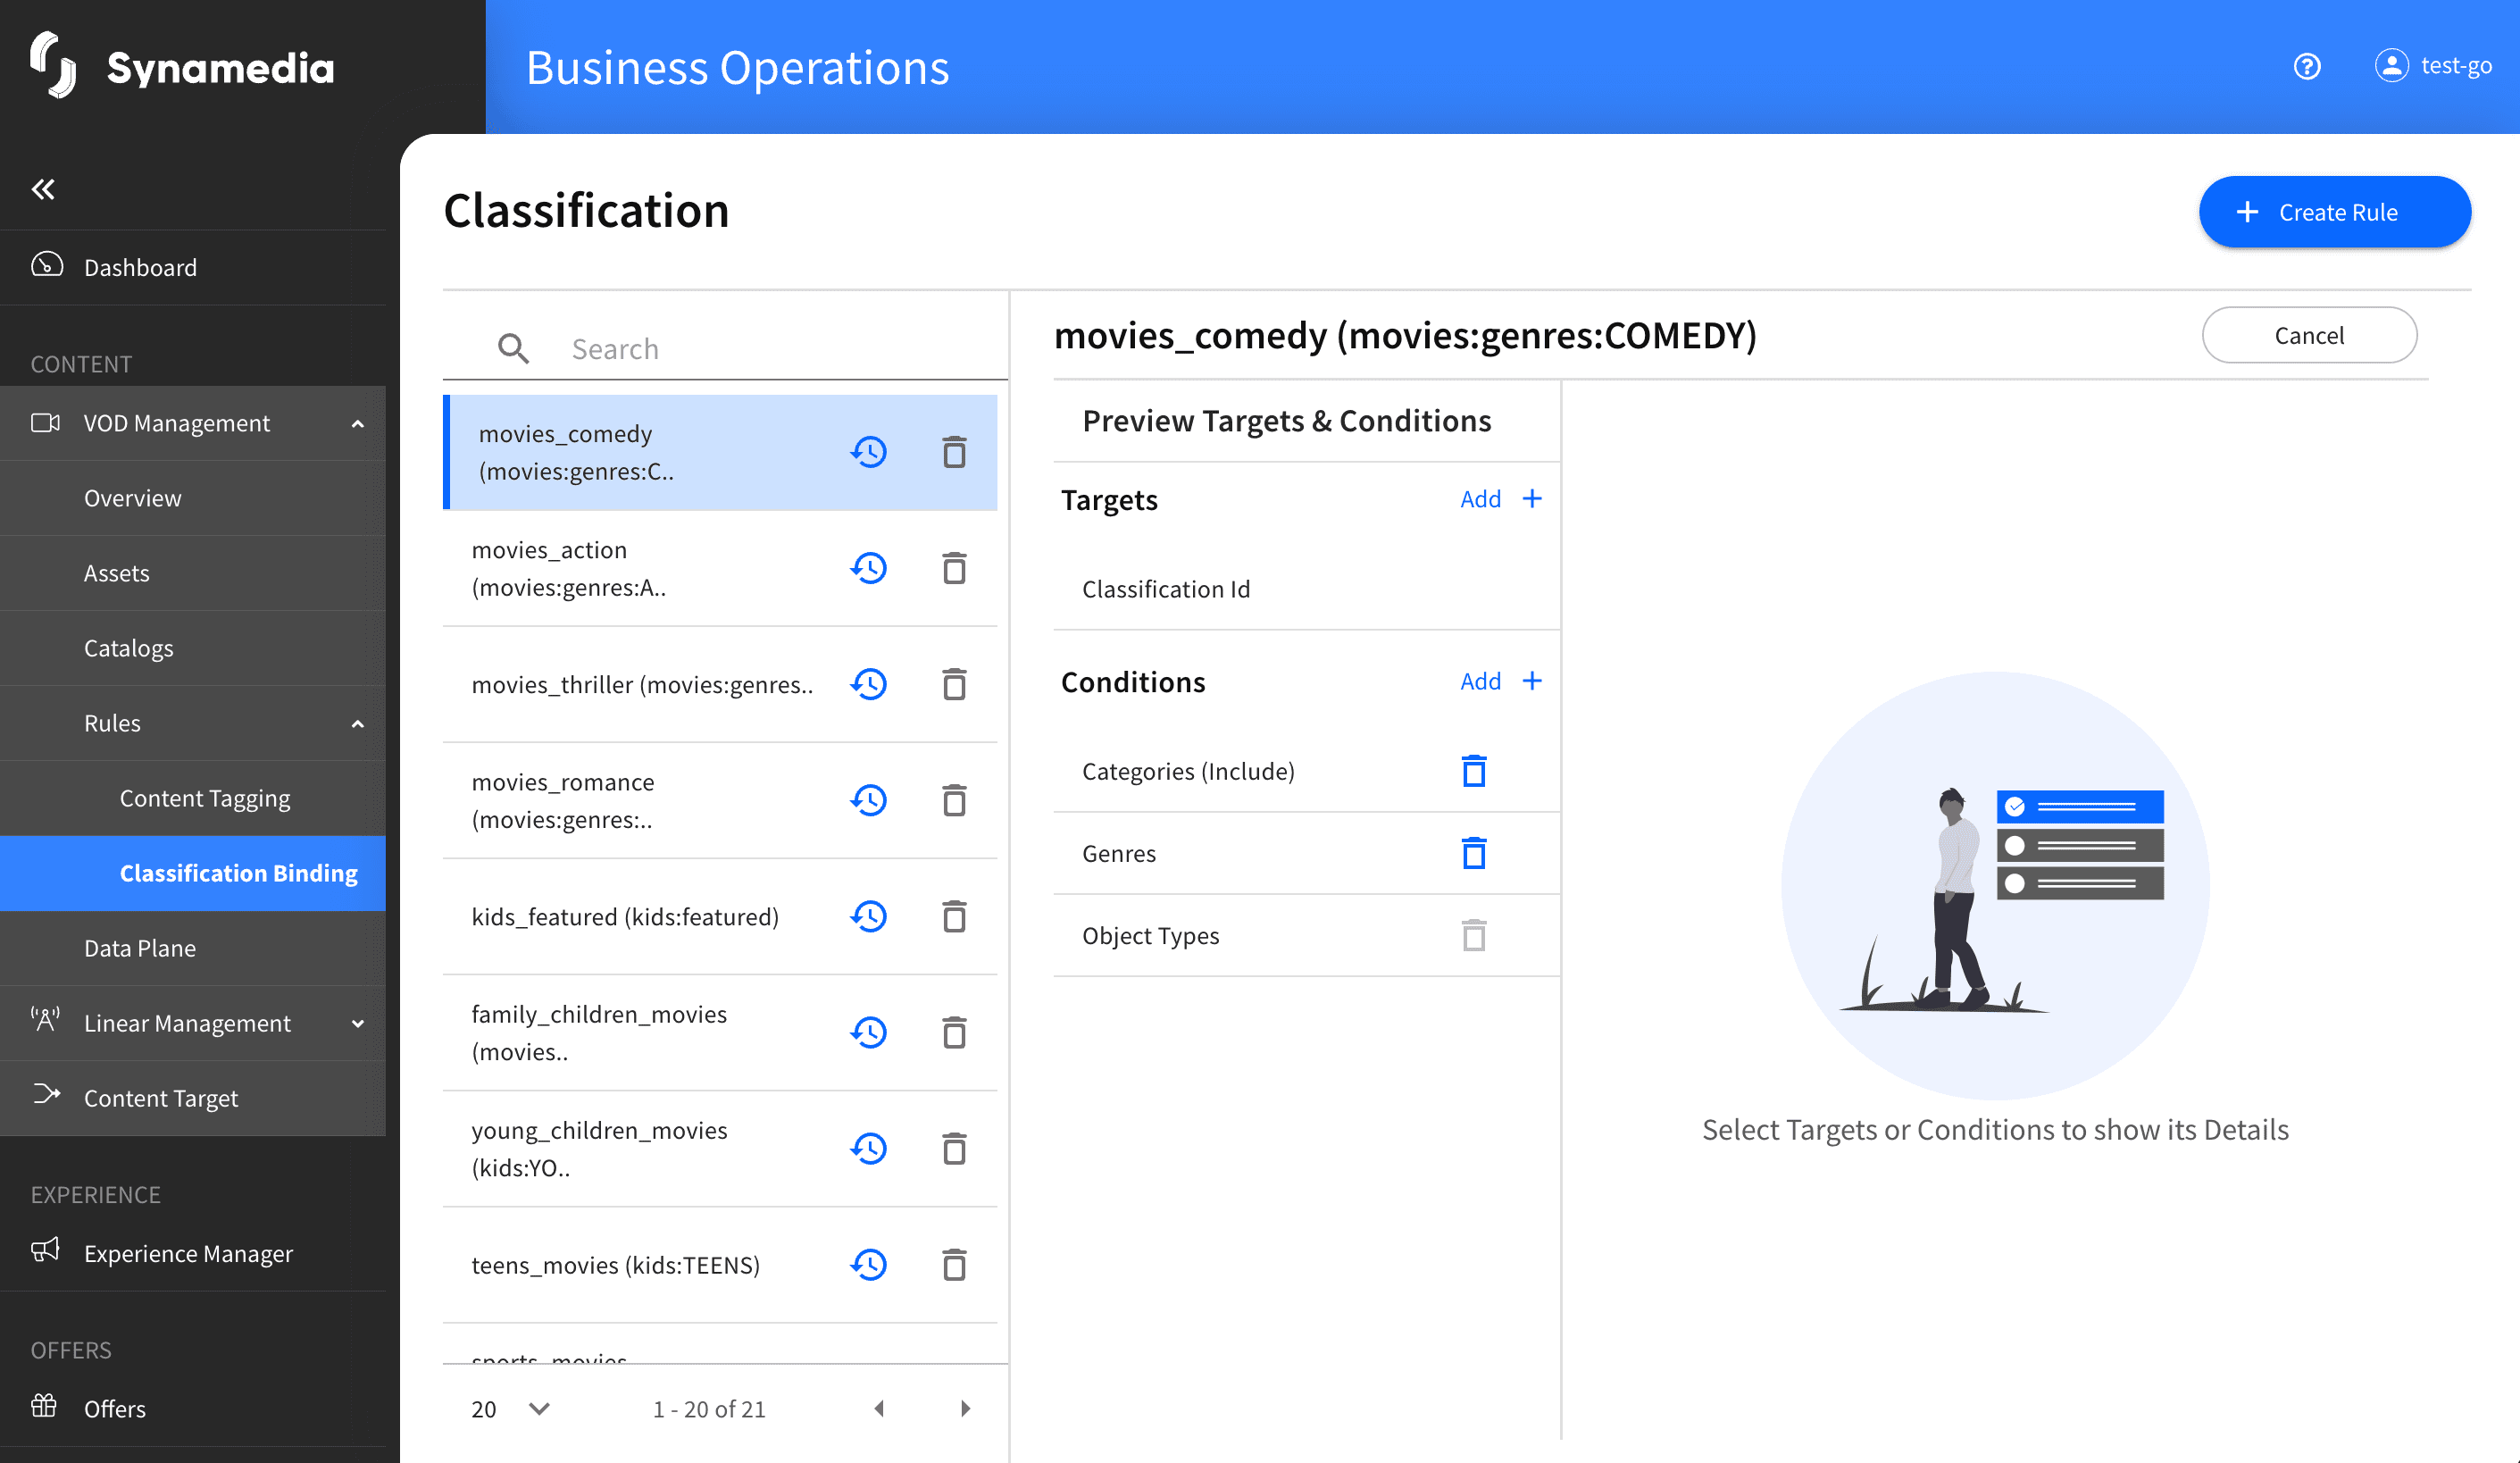Select Classification Binding in sidebar

193,873
